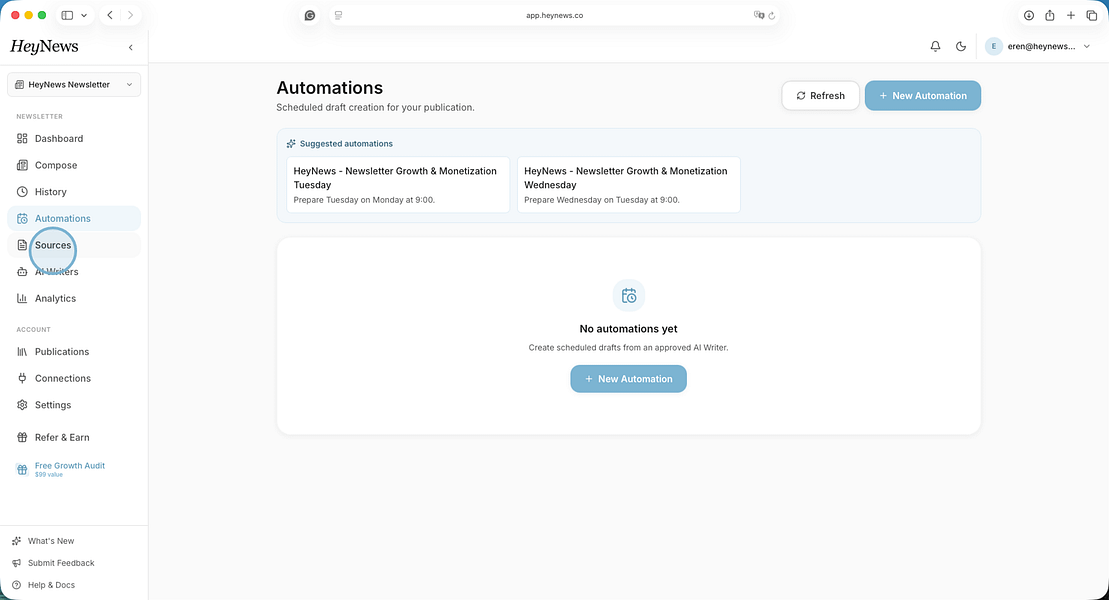1109x600 pixels.
Task: Click the HeyNews logo
Action: tap(44, 47)
